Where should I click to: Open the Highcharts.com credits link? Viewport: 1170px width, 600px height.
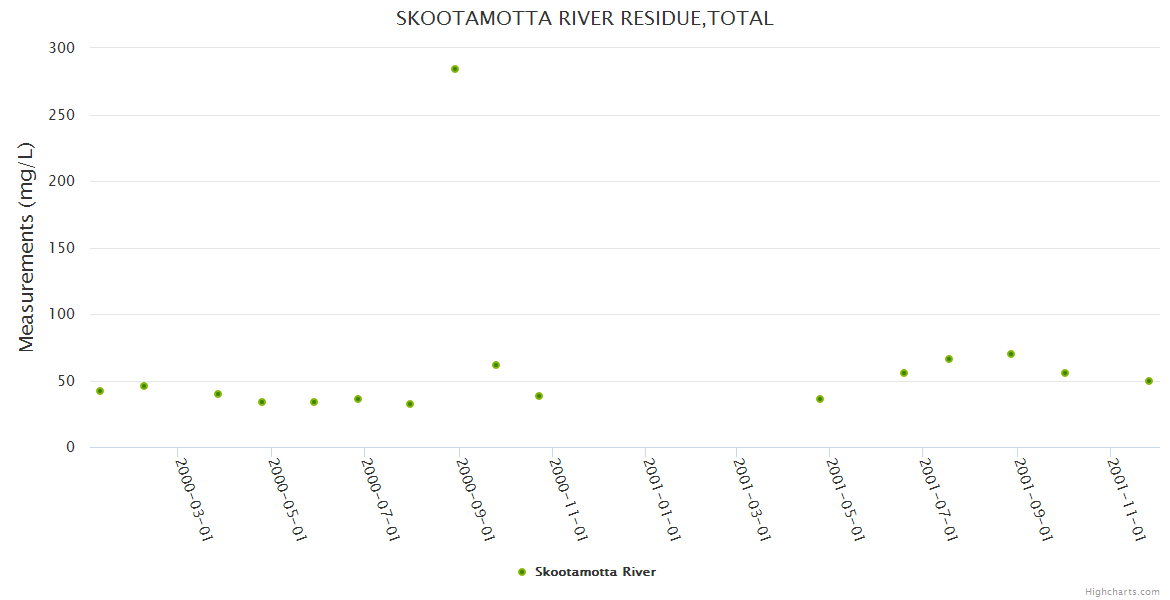[1122, 591]
